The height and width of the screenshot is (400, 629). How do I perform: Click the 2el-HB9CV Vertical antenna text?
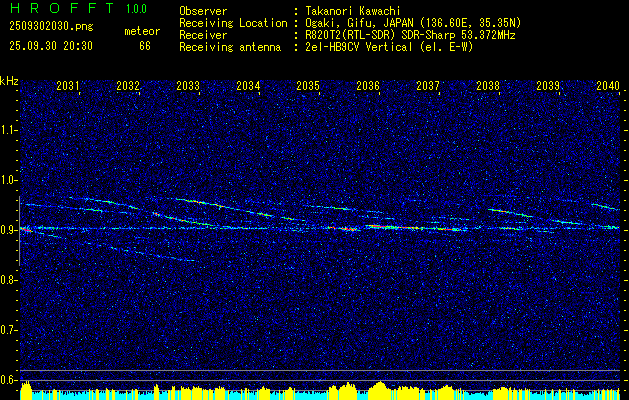(389, 47)
